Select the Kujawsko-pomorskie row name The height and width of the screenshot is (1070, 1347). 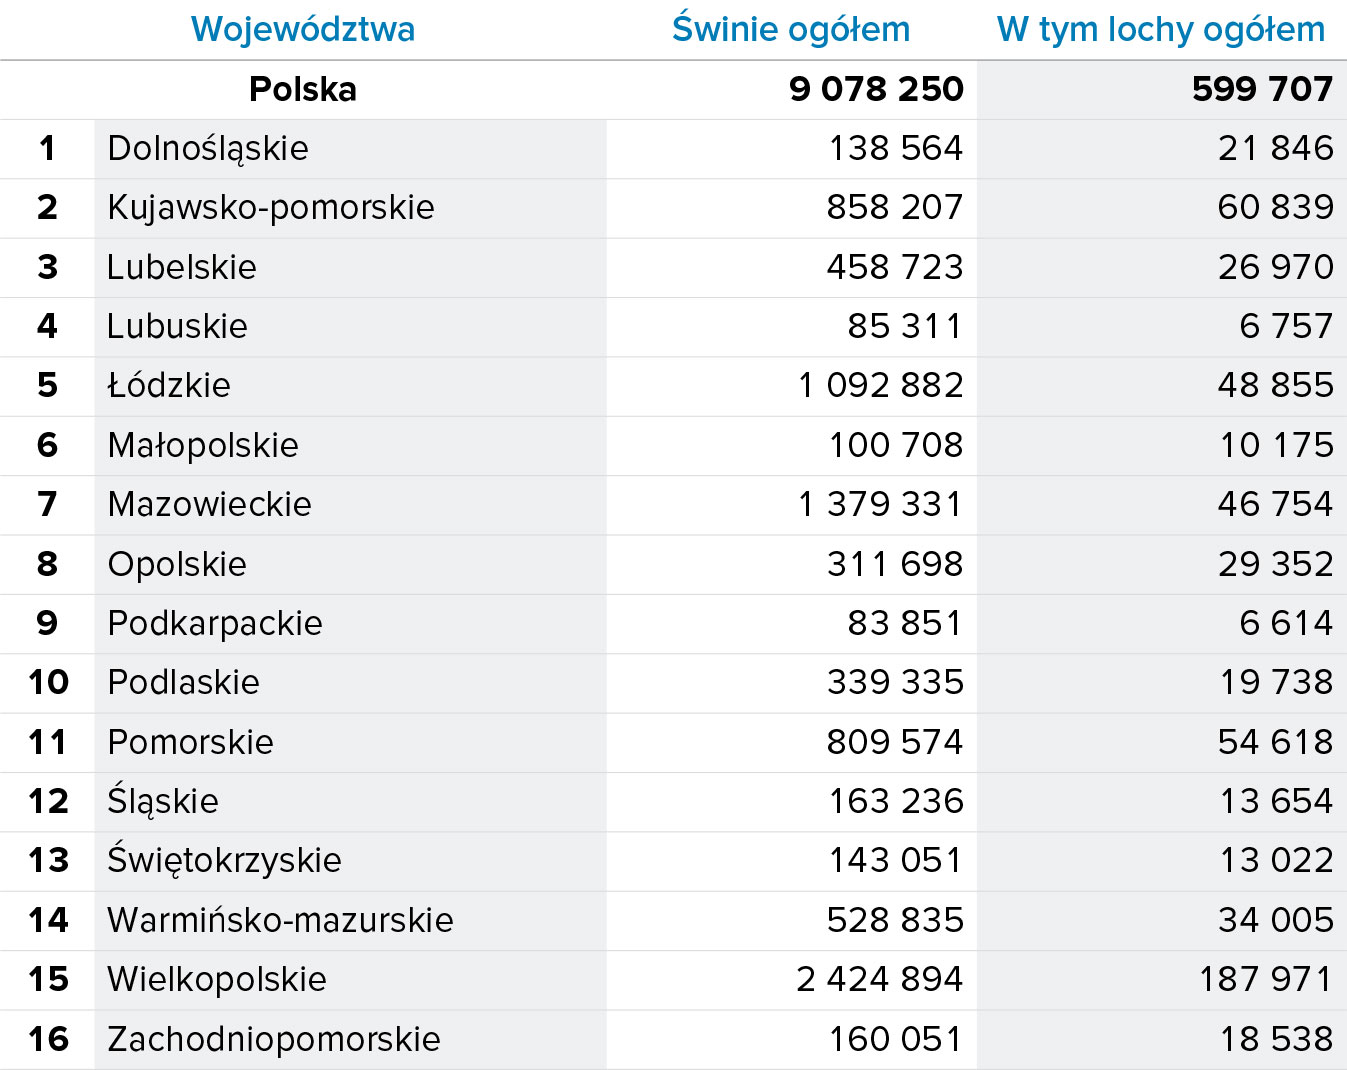point(271,207)
